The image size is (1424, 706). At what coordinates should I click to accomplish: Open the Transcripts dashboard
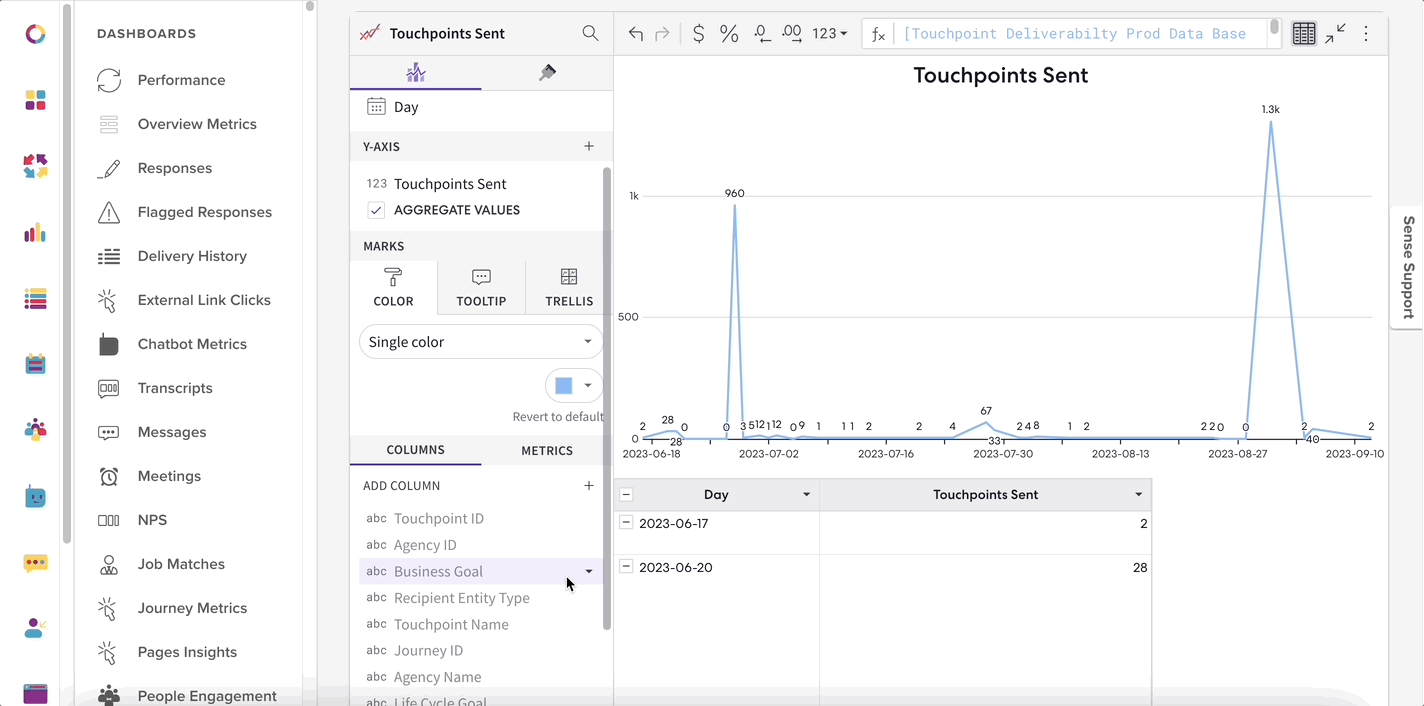(x=175, y=388)
